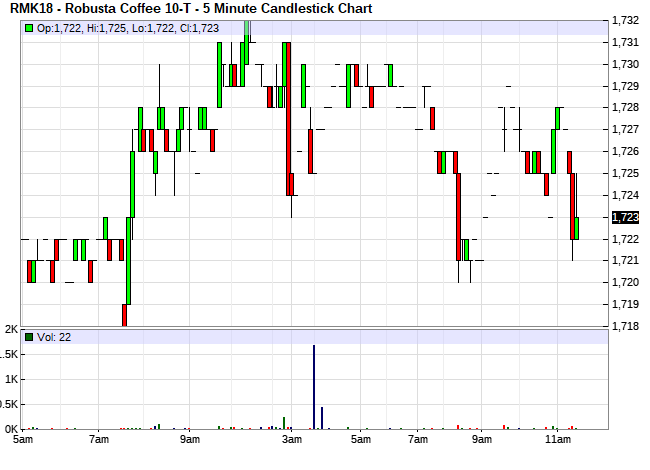This screenshot has height=470, width=650.
Task: Click the 1,721 price axis label
Action: point(626,260)
